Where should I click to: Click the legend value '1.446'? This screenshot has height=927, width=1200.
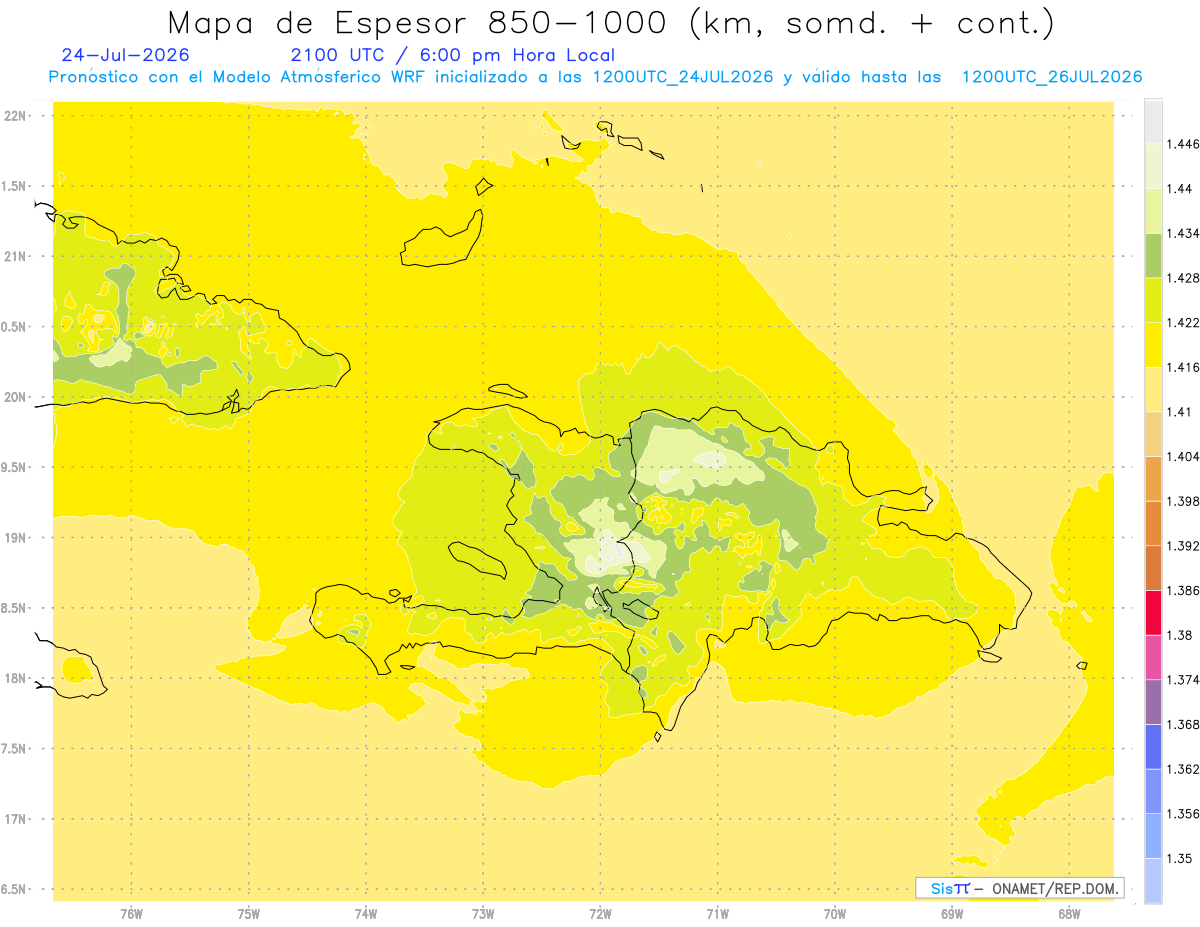coord(1183,144)
